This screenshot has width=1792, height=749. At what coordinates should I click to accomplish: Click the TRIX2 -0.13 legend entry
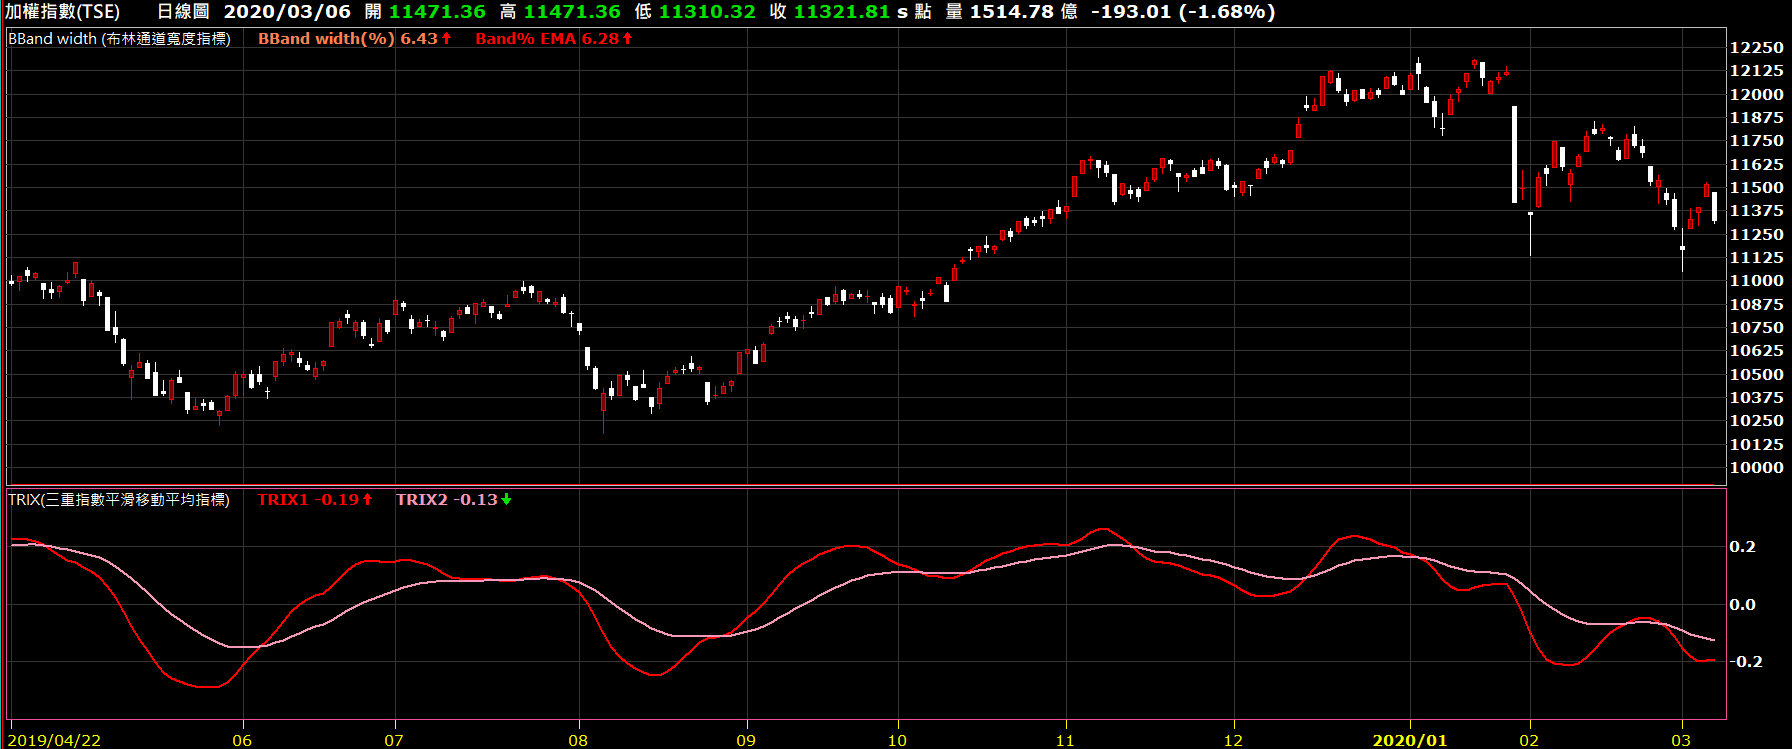pyautogui.click(x=446, y=500)
